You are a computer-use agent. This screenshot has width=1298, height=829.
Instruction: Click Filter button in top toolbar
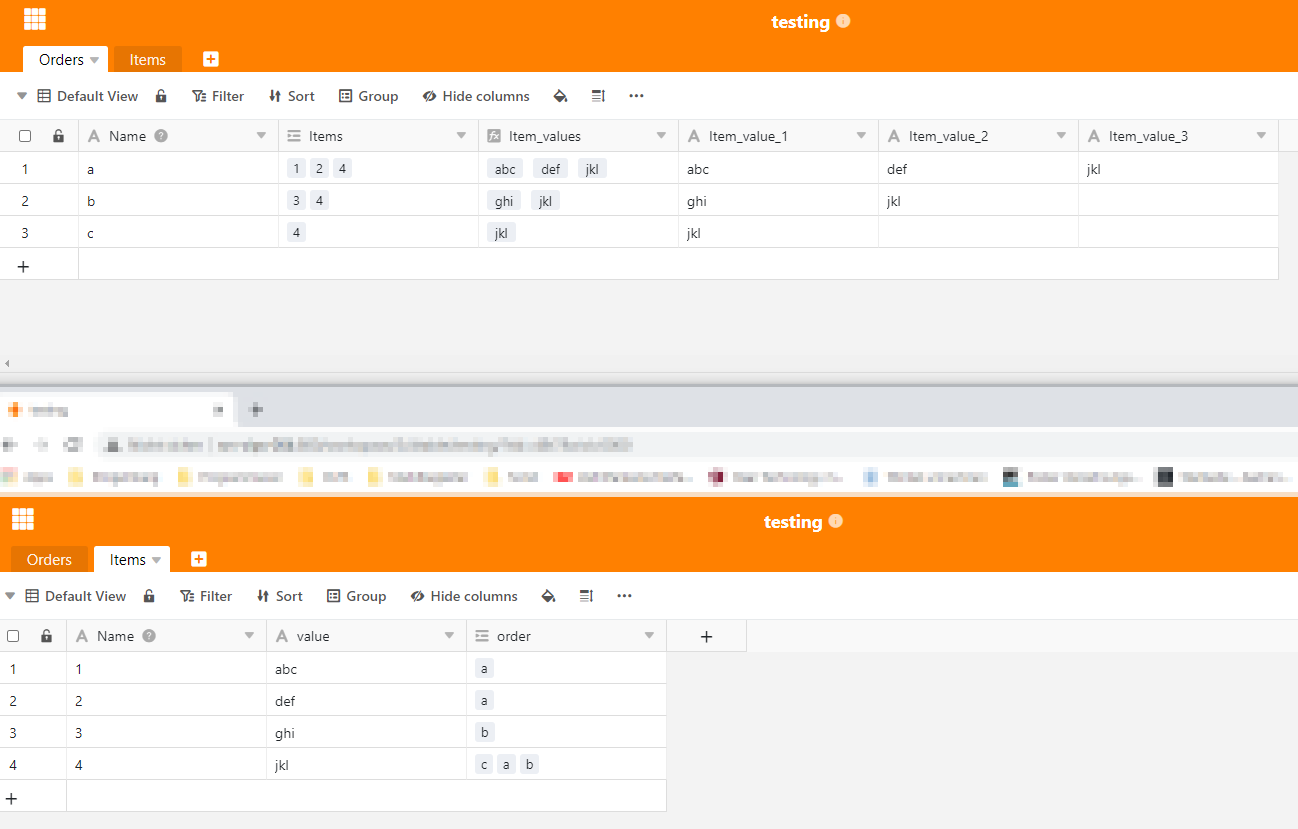tap(218, 96)
